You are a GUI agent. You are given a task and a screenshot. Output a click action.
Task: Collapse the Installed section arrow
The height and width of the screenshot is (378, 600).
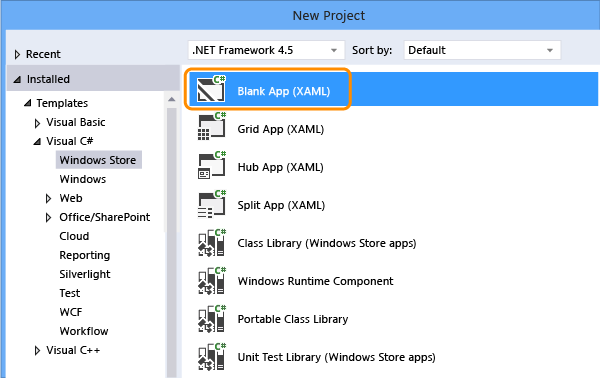point(17,80)
